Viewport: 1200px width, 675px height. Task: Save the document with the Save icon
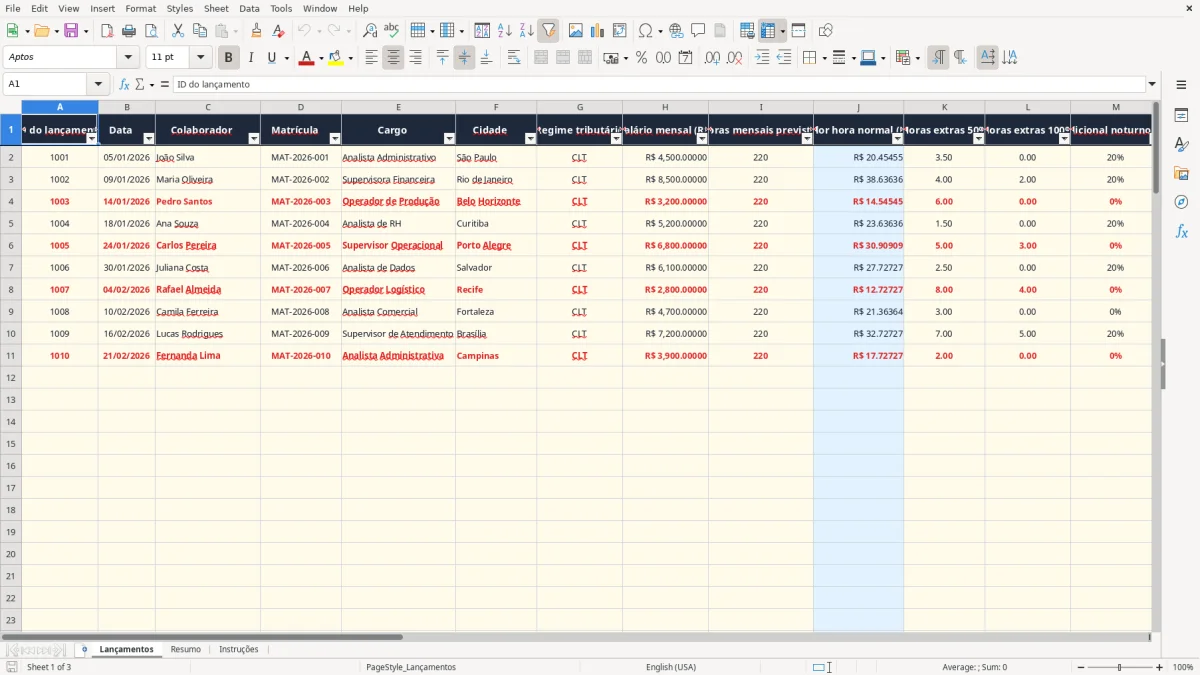[71, 31]
